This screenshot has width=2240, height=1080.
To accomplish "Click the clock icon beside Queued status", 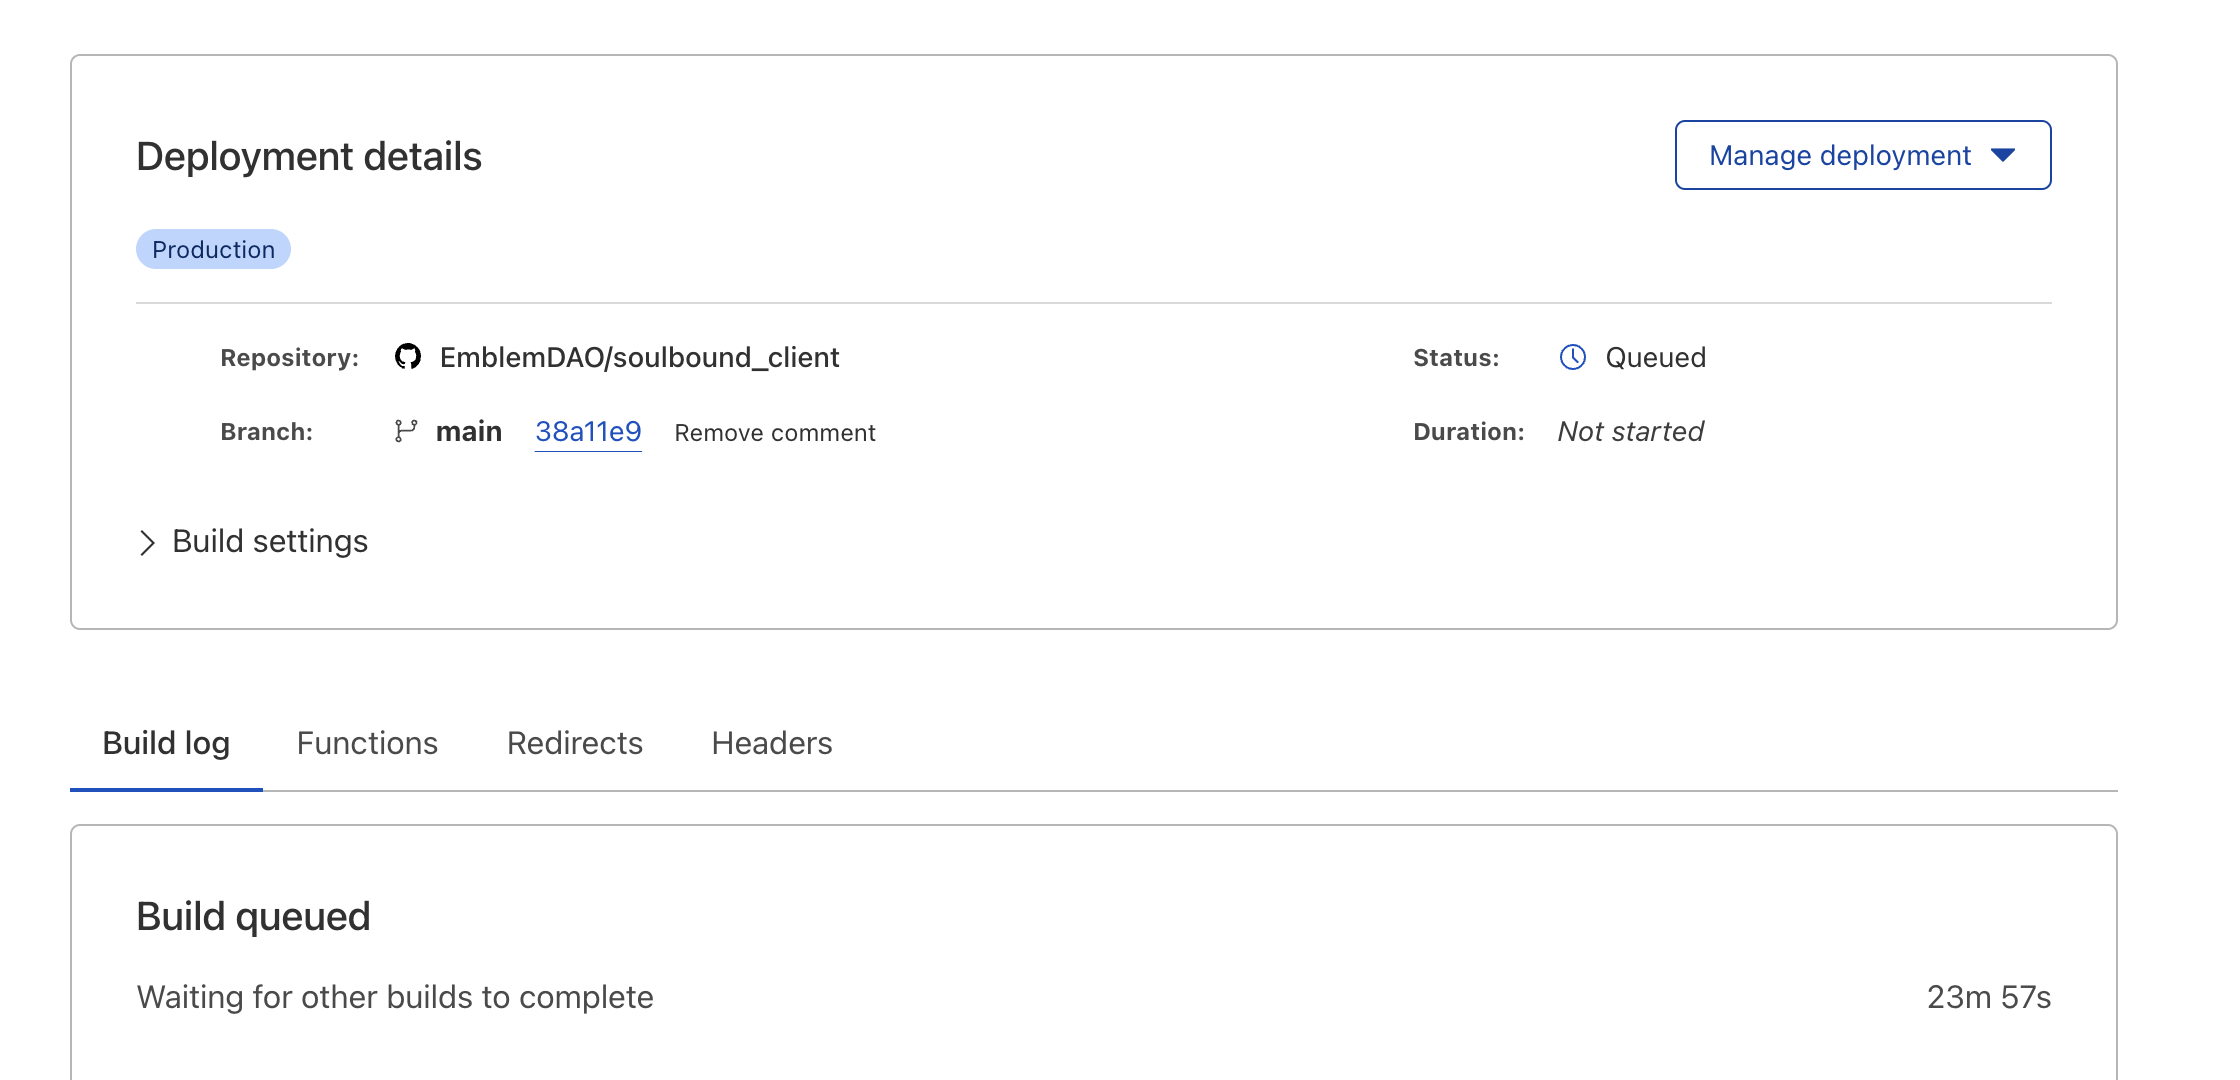I will click(1573, 357).
